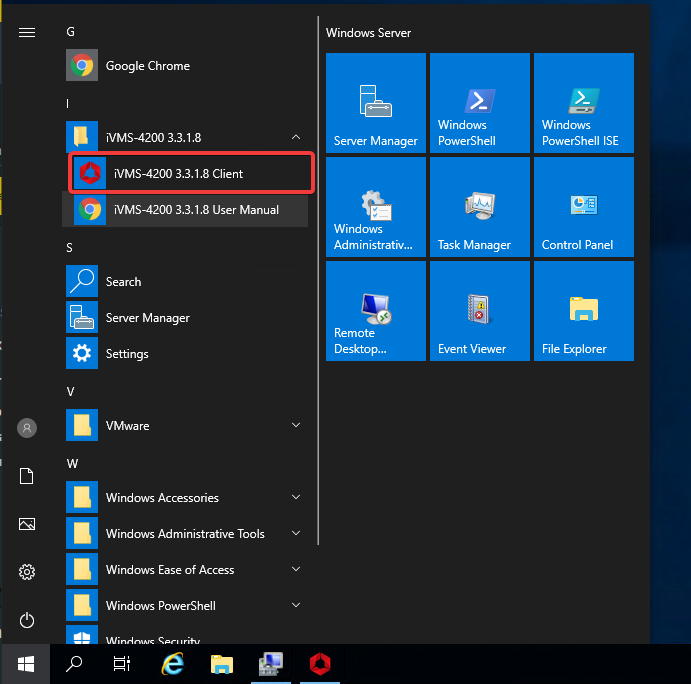Expand the Windows Administrative Tools folder
This screenshot has width=691, height=684.
point(296,533)
